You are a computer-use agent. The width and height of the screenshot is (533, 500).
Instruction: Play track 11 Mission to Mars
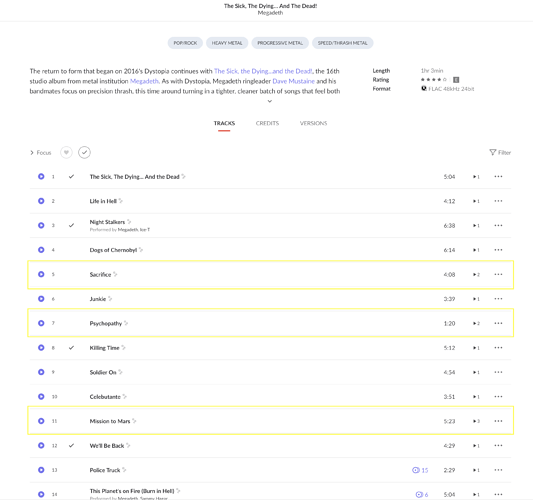tap(41, 421)
